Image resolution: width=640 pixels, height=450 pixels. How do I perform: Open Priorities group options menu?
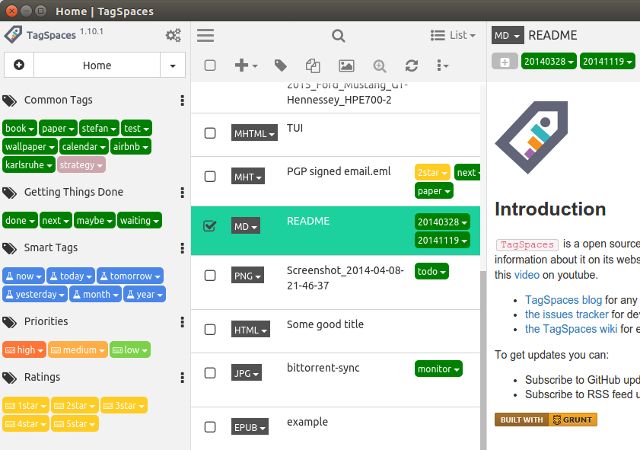pos(182,322)
